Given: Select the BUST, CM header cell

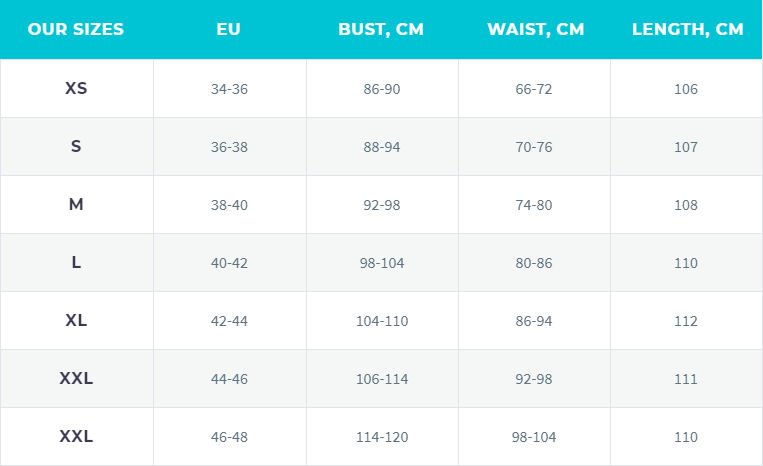Looking at the screenshot, I should pos(381,29).
